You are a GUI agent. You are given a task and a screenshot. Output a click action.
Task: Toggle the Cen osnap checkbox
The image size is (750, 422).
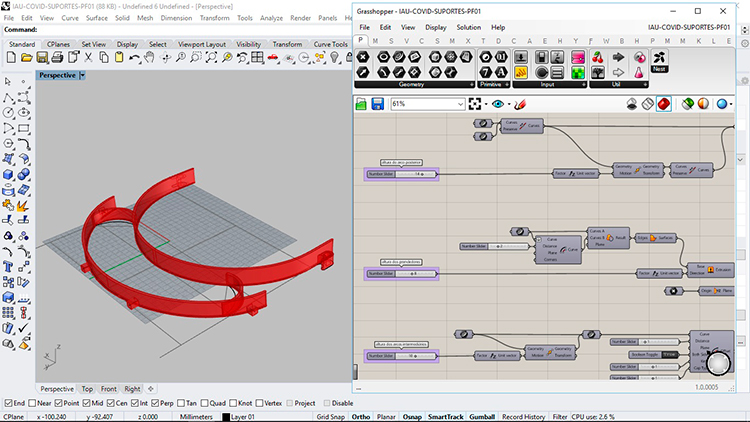tap(110, 403)
